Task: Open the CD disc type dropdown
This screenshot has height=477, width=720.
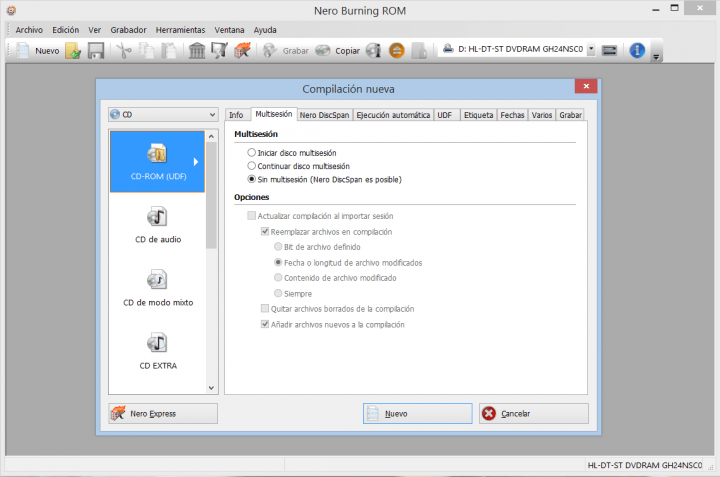Action: 163,114
